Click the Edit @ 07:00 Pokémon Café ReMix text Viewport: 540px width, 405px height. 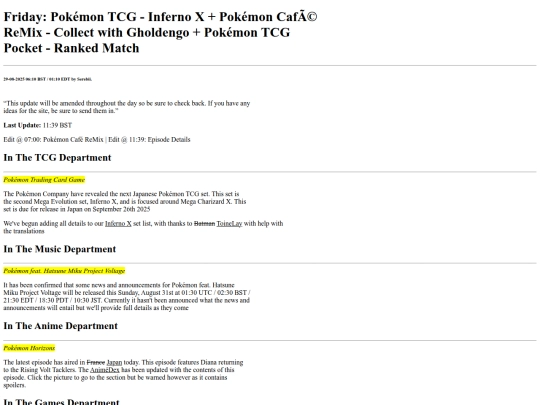pyautogui.click(x=53, y=140)
